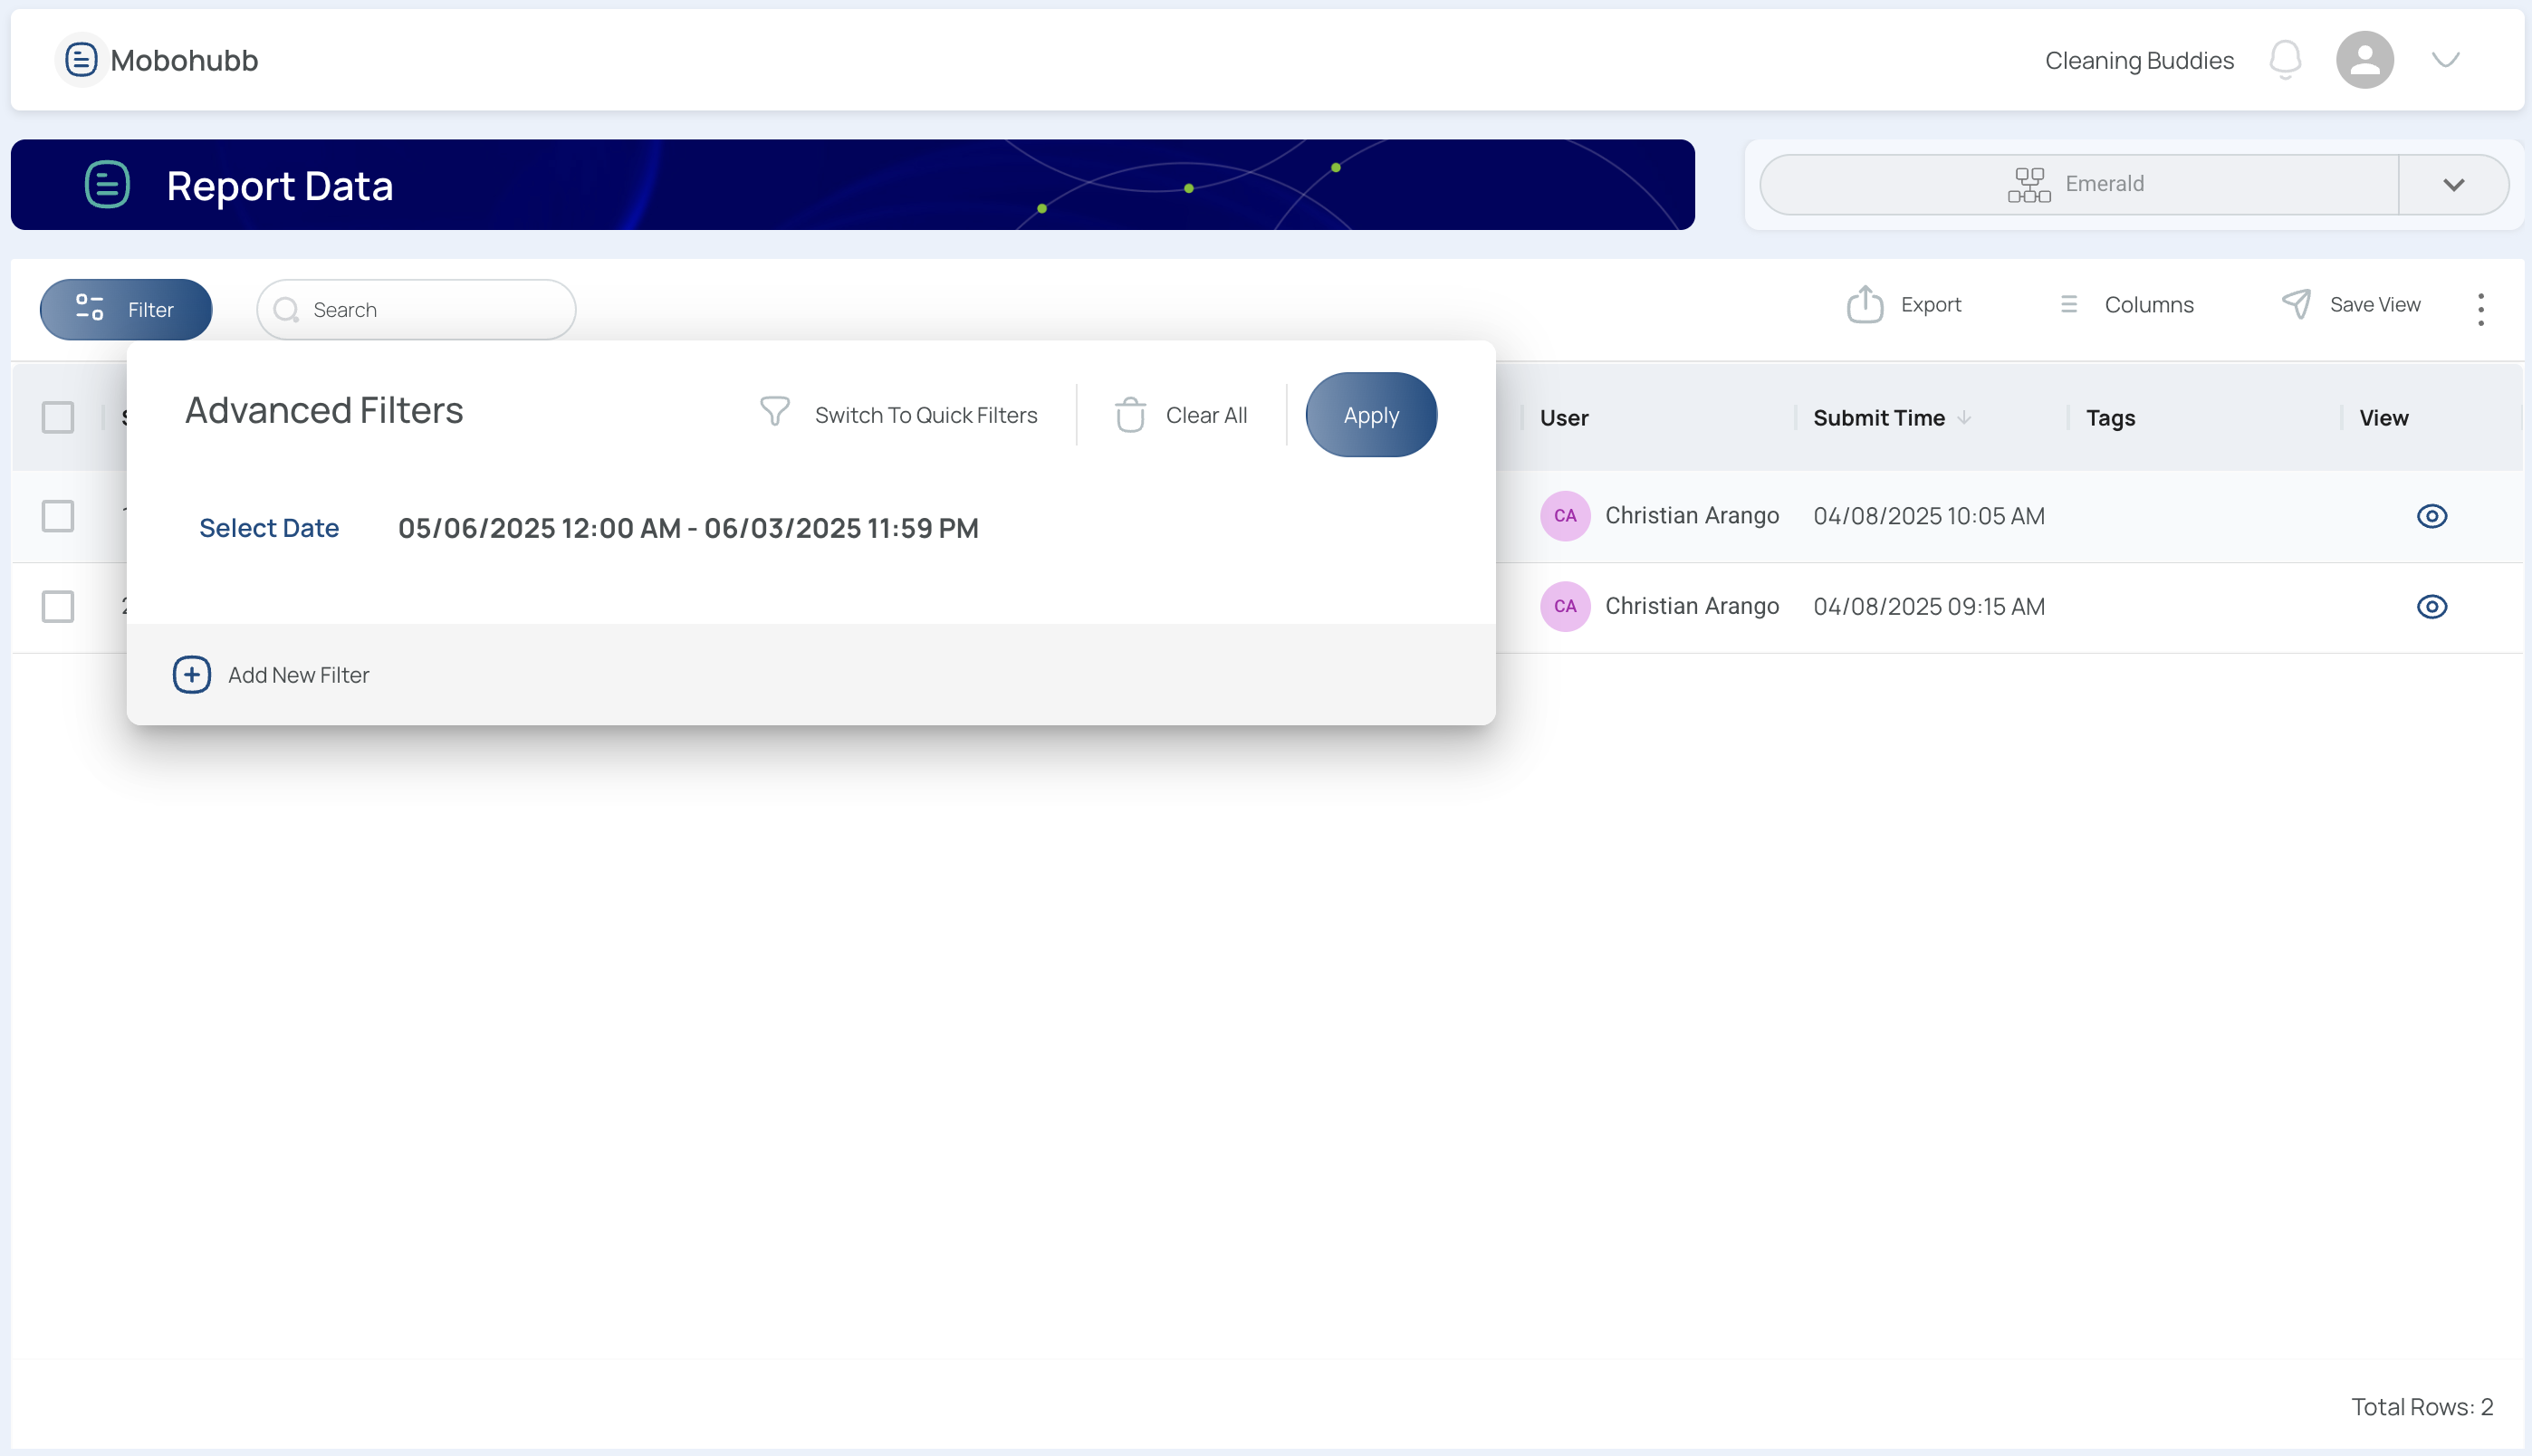This screenshot has height=1456, width=2532.
Task: Click the Search input field
Action: 416,310
